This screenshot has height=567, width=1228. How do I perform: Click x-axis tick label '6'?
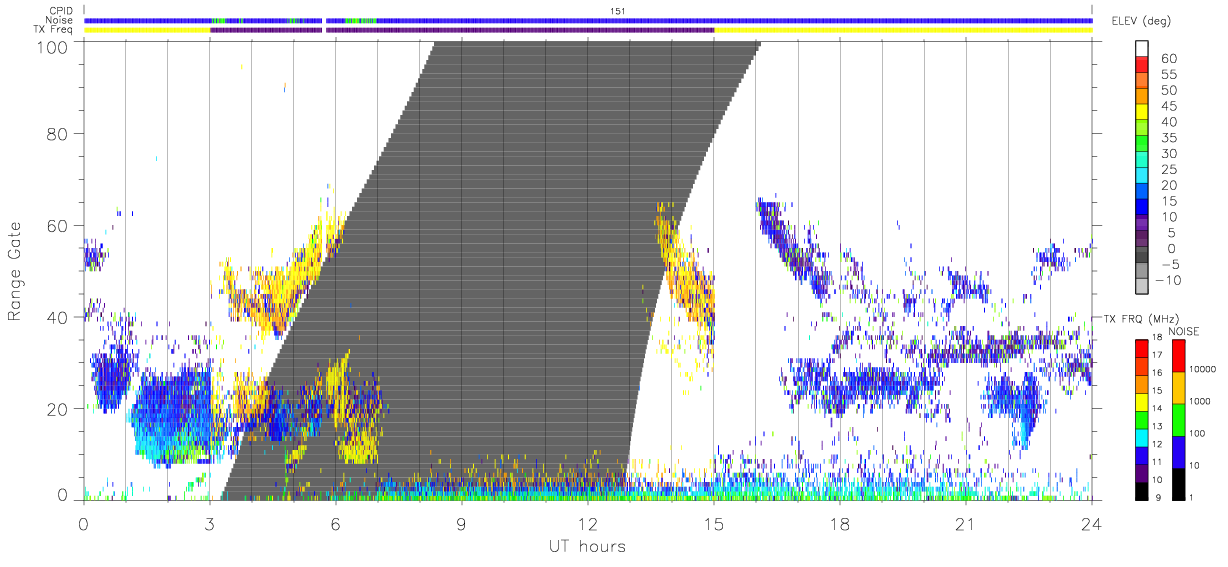click(x=335, y=522)
